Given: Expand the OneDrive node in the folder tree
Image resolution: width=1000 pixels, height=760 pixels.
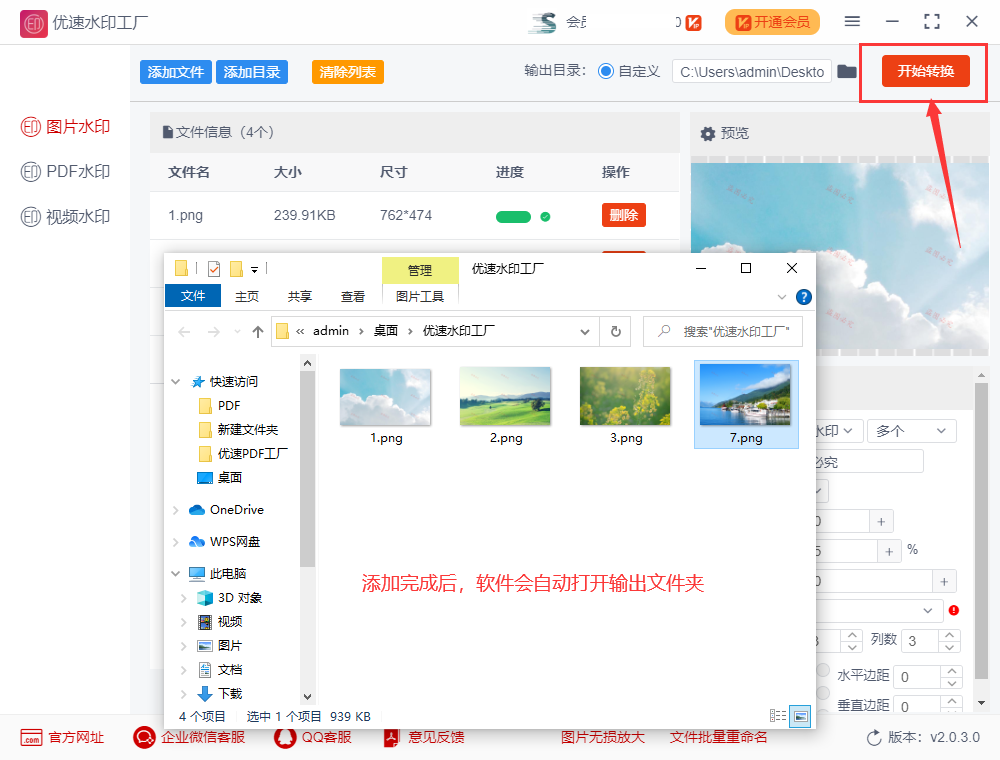Looking at the screenshot, I should coord(176,509).
